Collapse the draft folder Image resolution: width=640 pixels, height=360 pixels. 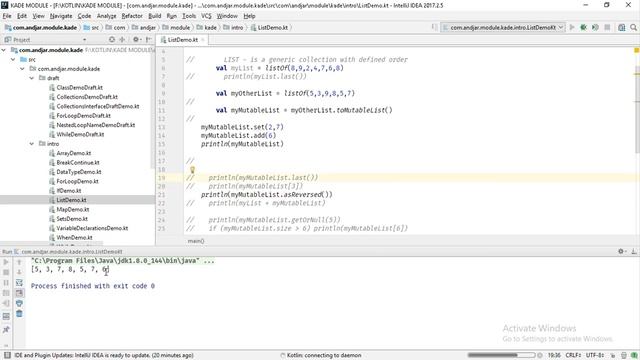[x=32, y=78]
